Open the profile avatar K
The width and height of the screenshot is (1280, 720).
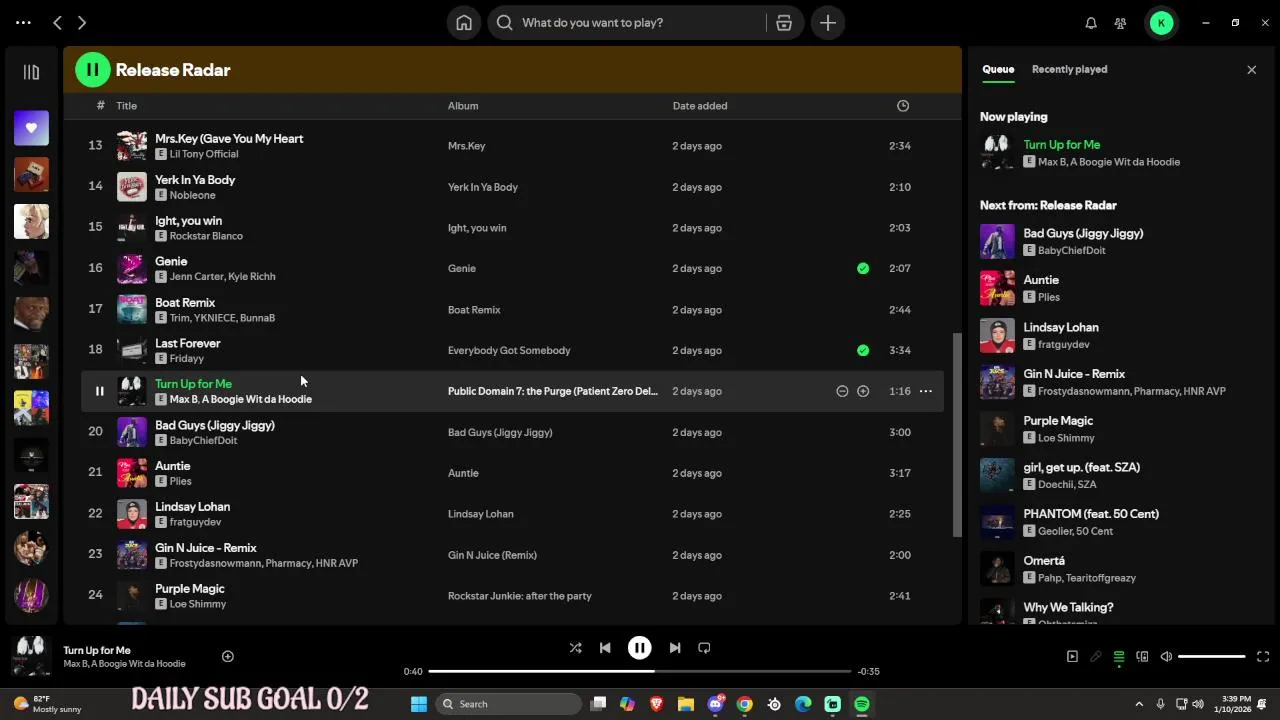(x=1161, y=23)
